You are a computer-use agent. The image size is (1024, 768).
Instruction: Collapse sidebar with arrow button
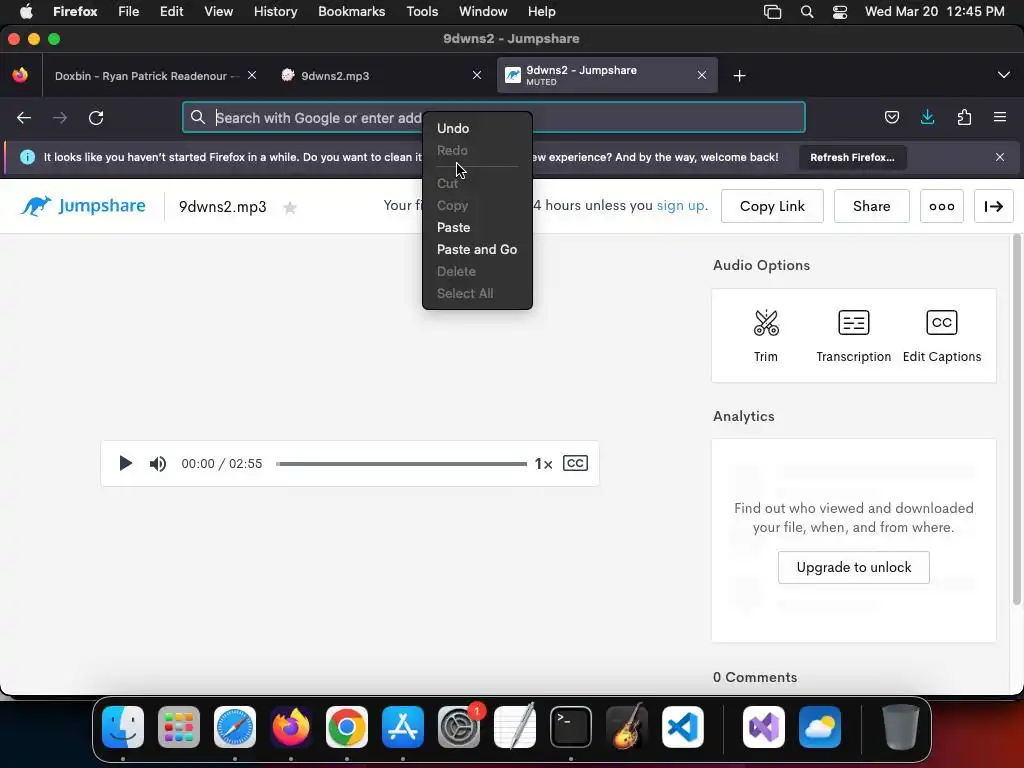pyautogui.click(x=993, y=206)
